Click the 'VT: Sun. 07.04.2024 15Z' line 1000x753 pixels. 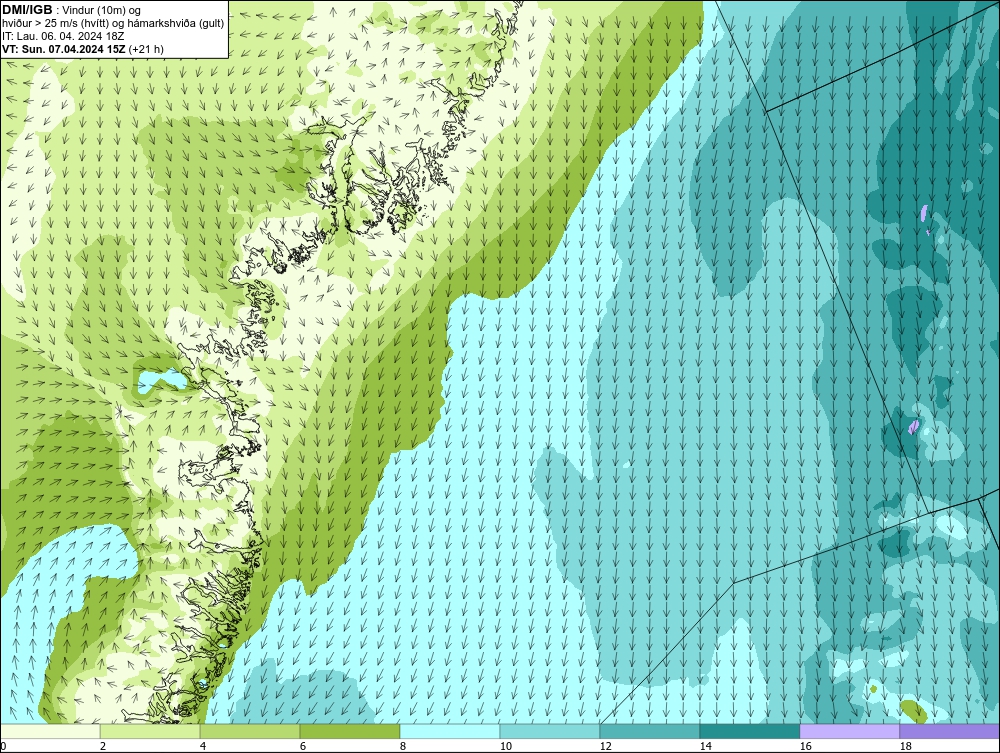(64, 49)
